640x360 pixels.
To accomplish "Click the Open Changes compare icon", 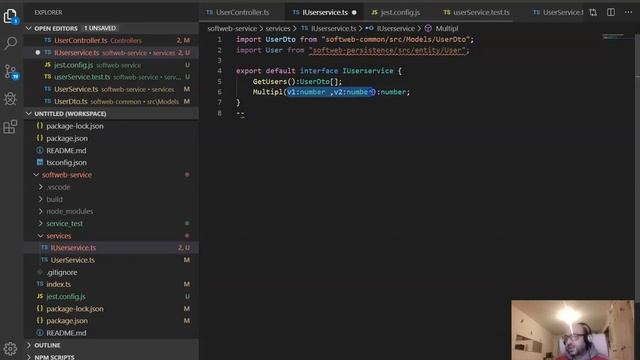I will pyautogui.click(x=593, y=12).
